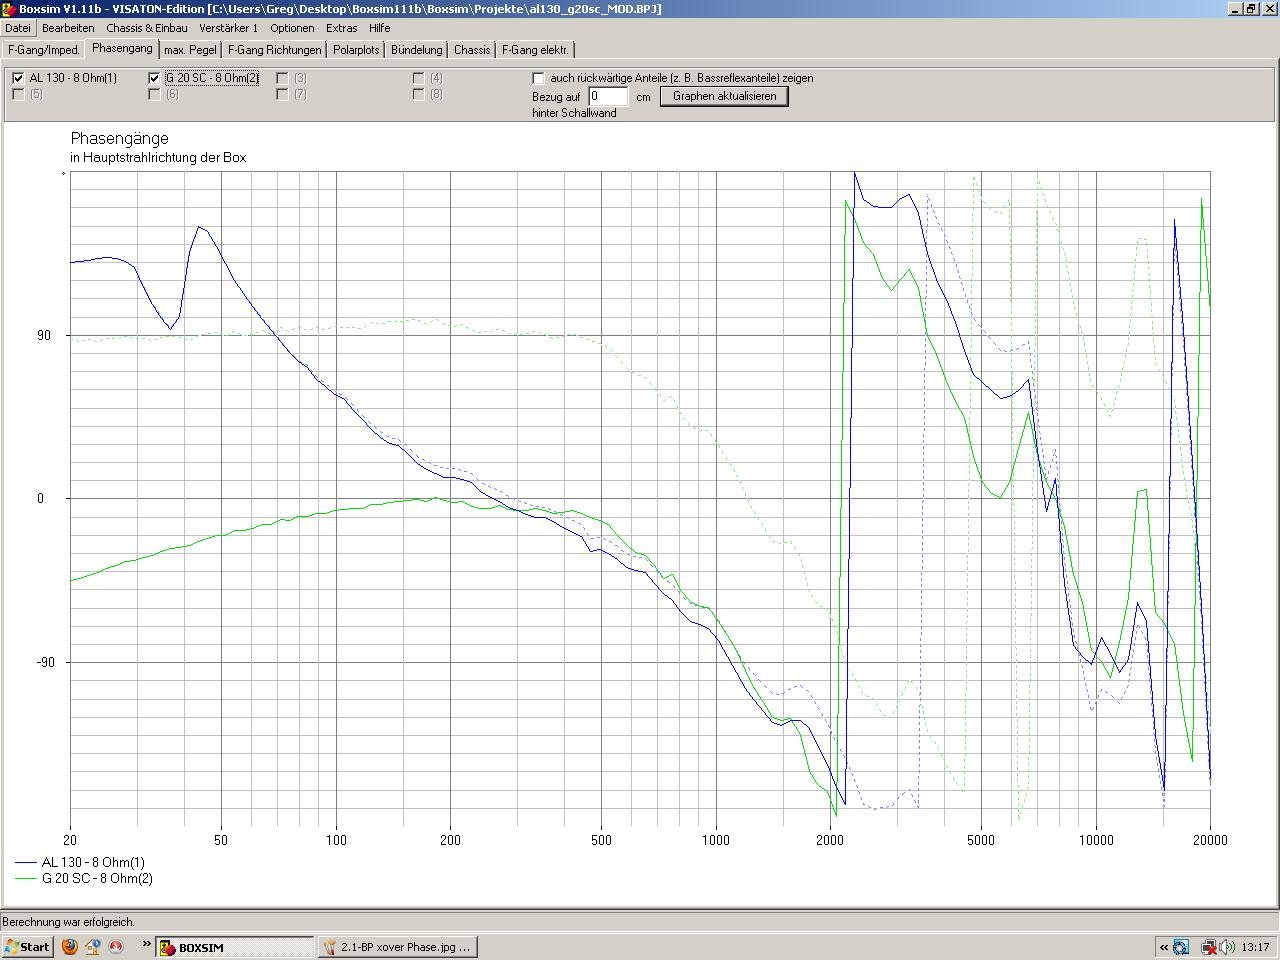Switch to the Bündelung tab
1280x960 pixels.
[417, 50]
